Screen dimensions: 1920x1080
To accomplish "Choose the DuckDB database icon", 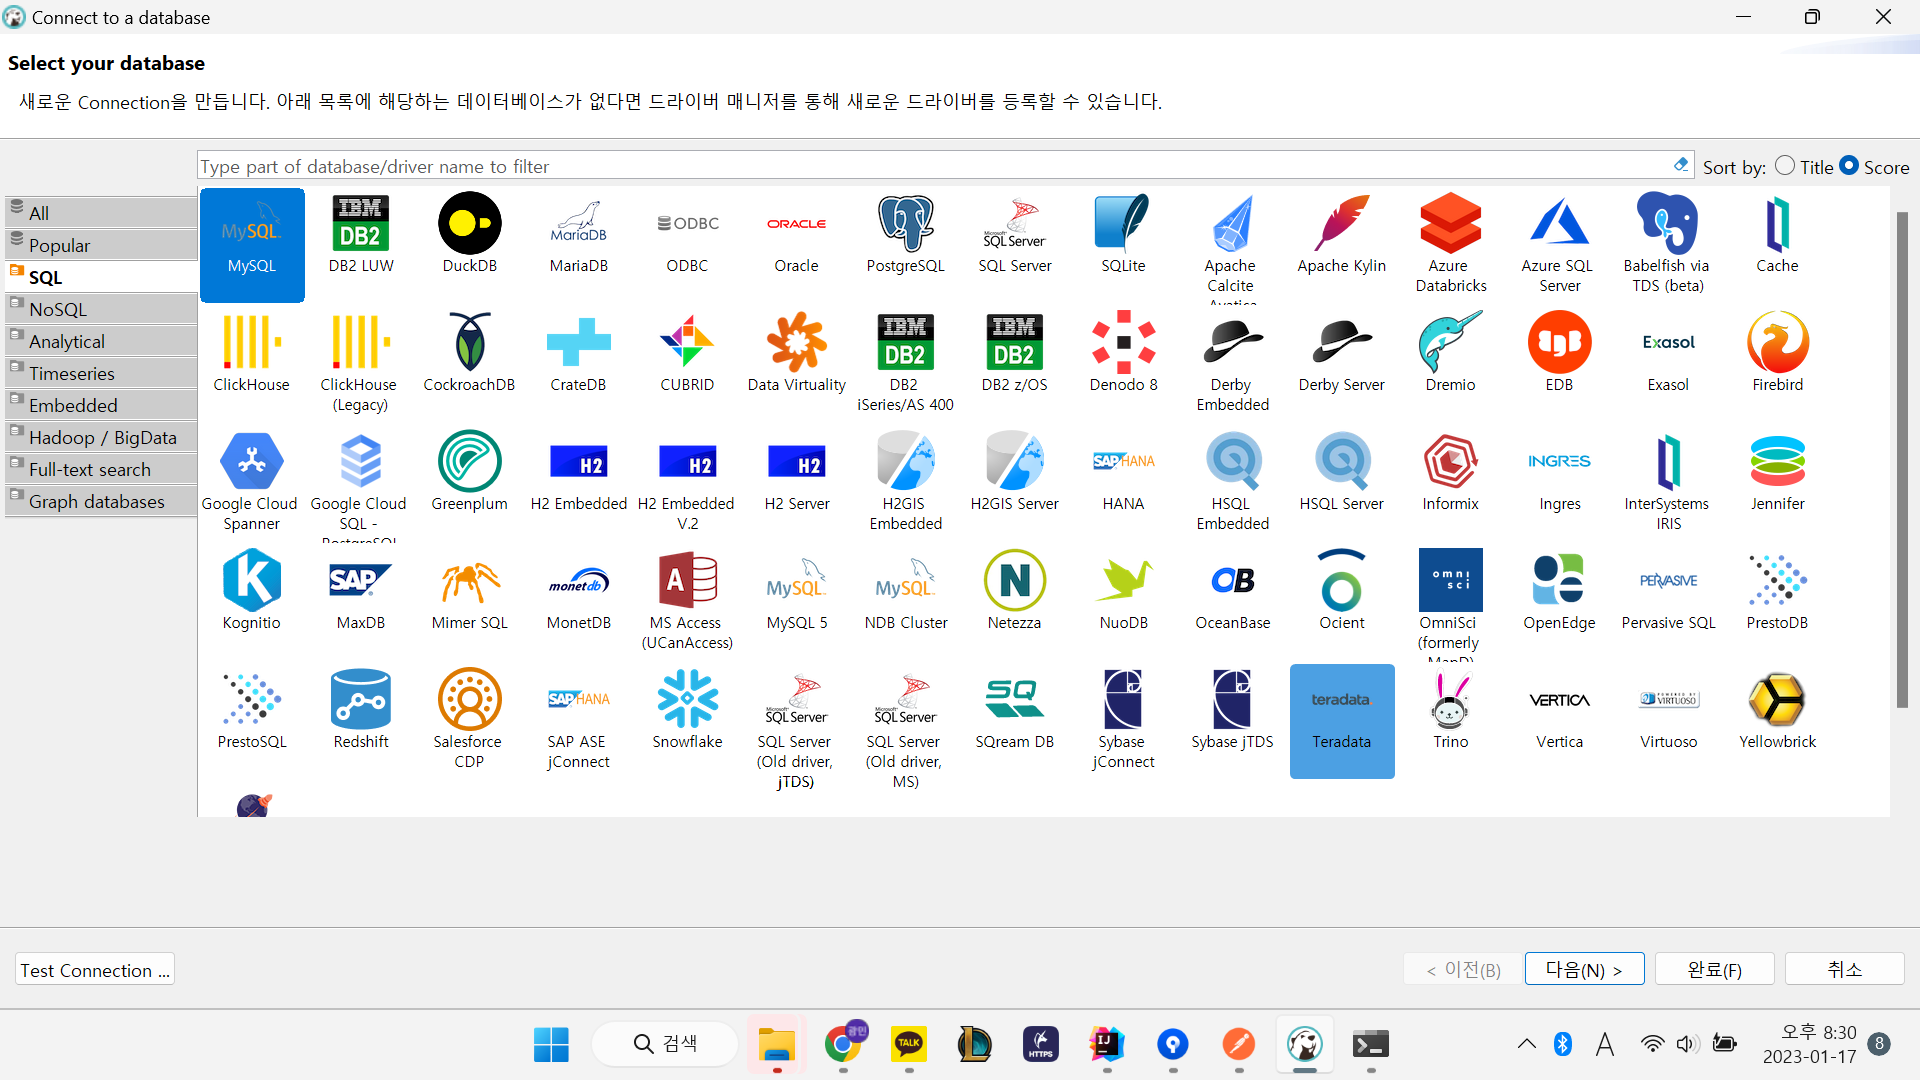I will [469, 224].
